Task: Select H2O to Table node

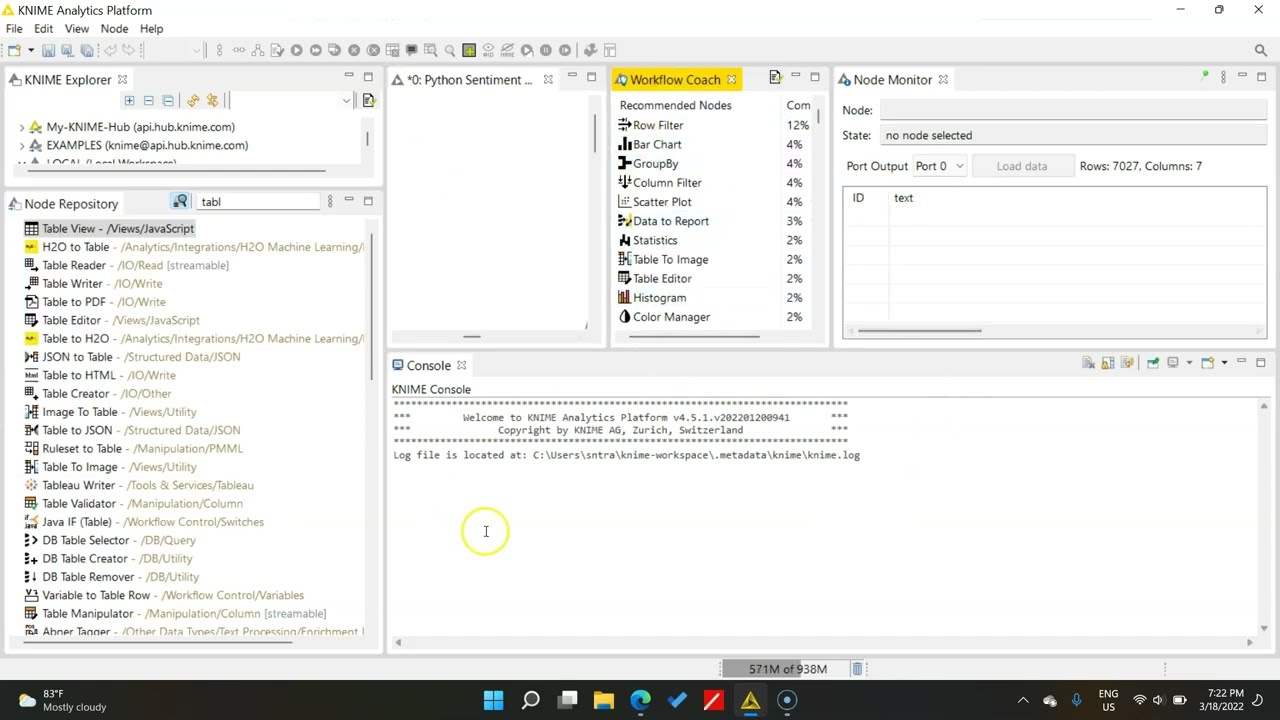Action: (x=194, y=247)
